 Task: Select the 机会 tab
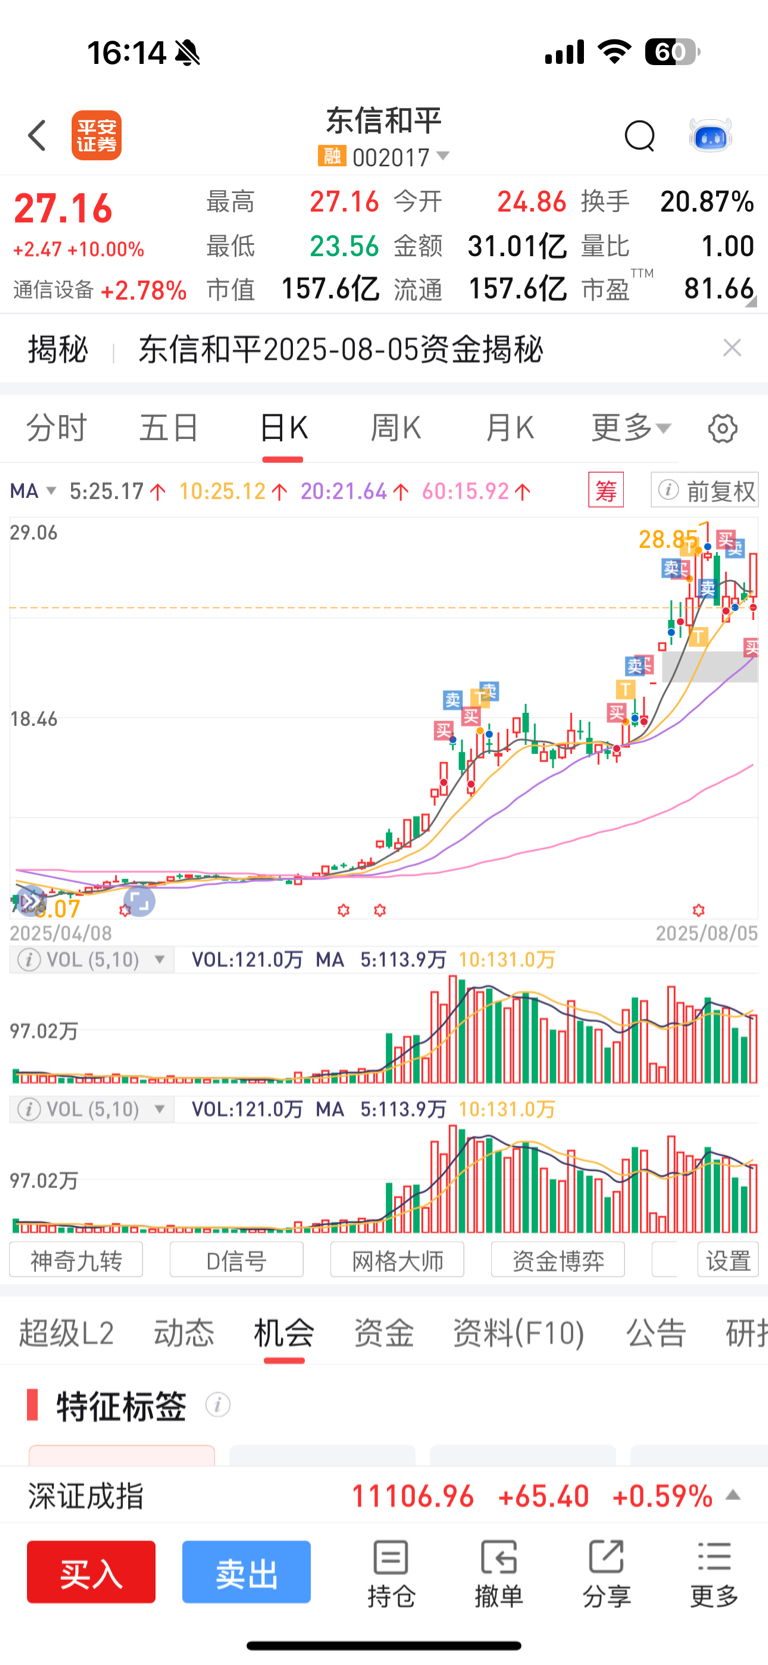click(x=284, y=1332)
